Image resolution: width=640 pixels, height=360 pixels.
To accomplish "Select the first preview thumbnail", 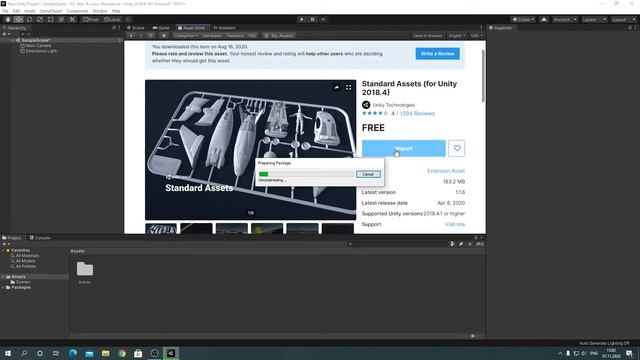I will coord(161,229).
